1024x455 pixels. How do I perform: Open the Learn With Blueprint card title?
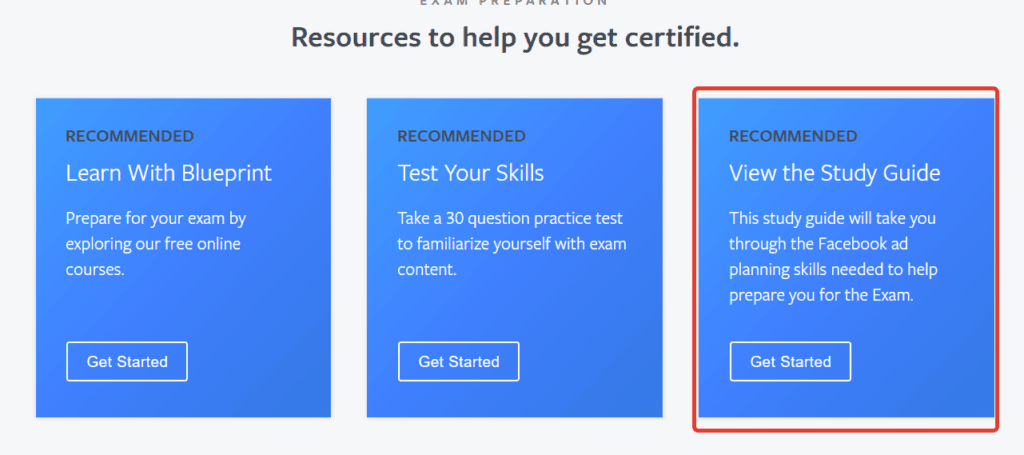[x=168, y=173]
